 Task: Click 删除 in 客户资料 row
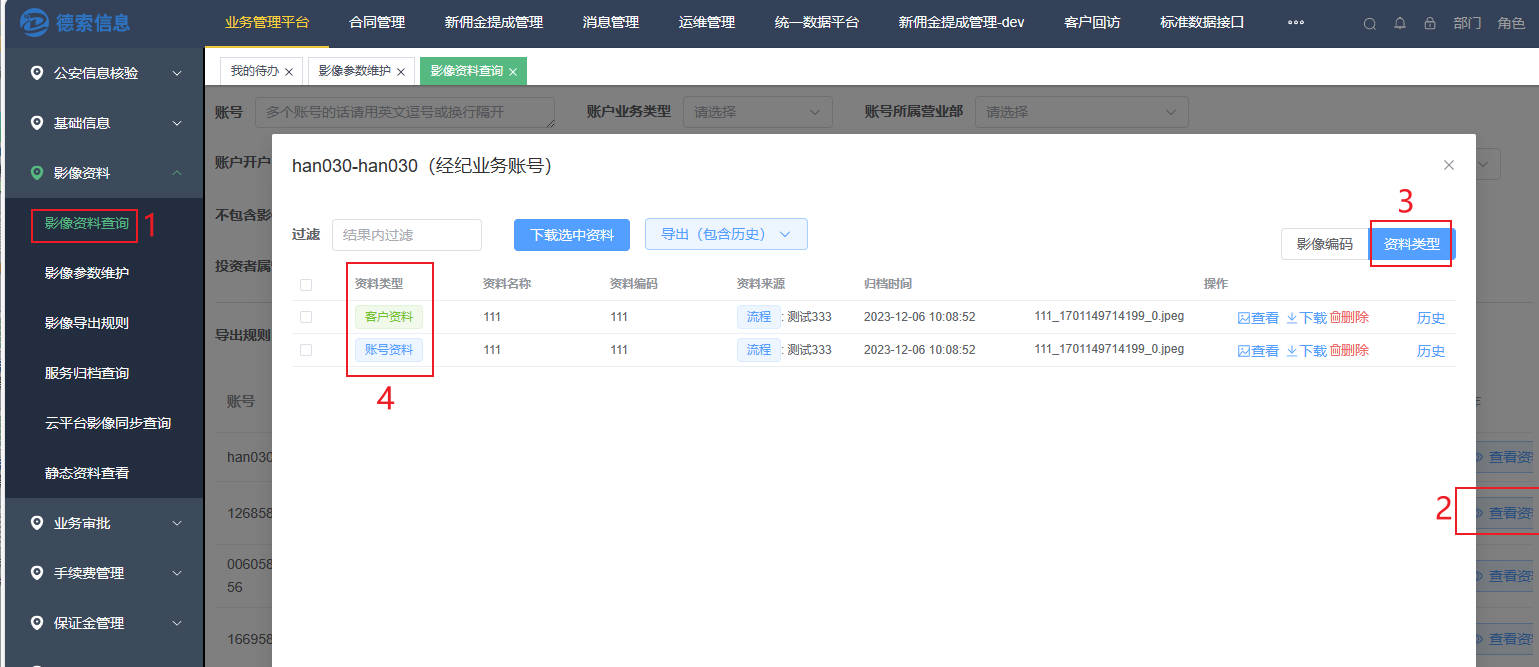pos(1349,318)
